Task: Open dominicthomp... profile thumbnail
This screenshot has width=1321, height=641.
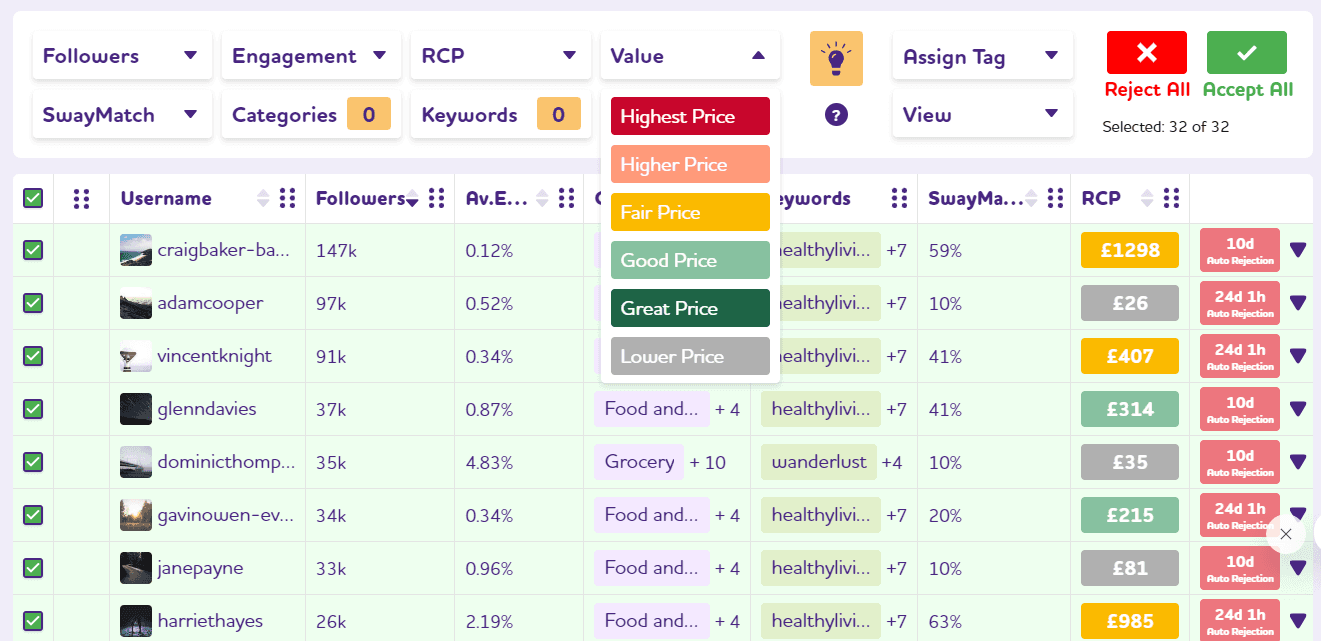Action: [136, 462]
